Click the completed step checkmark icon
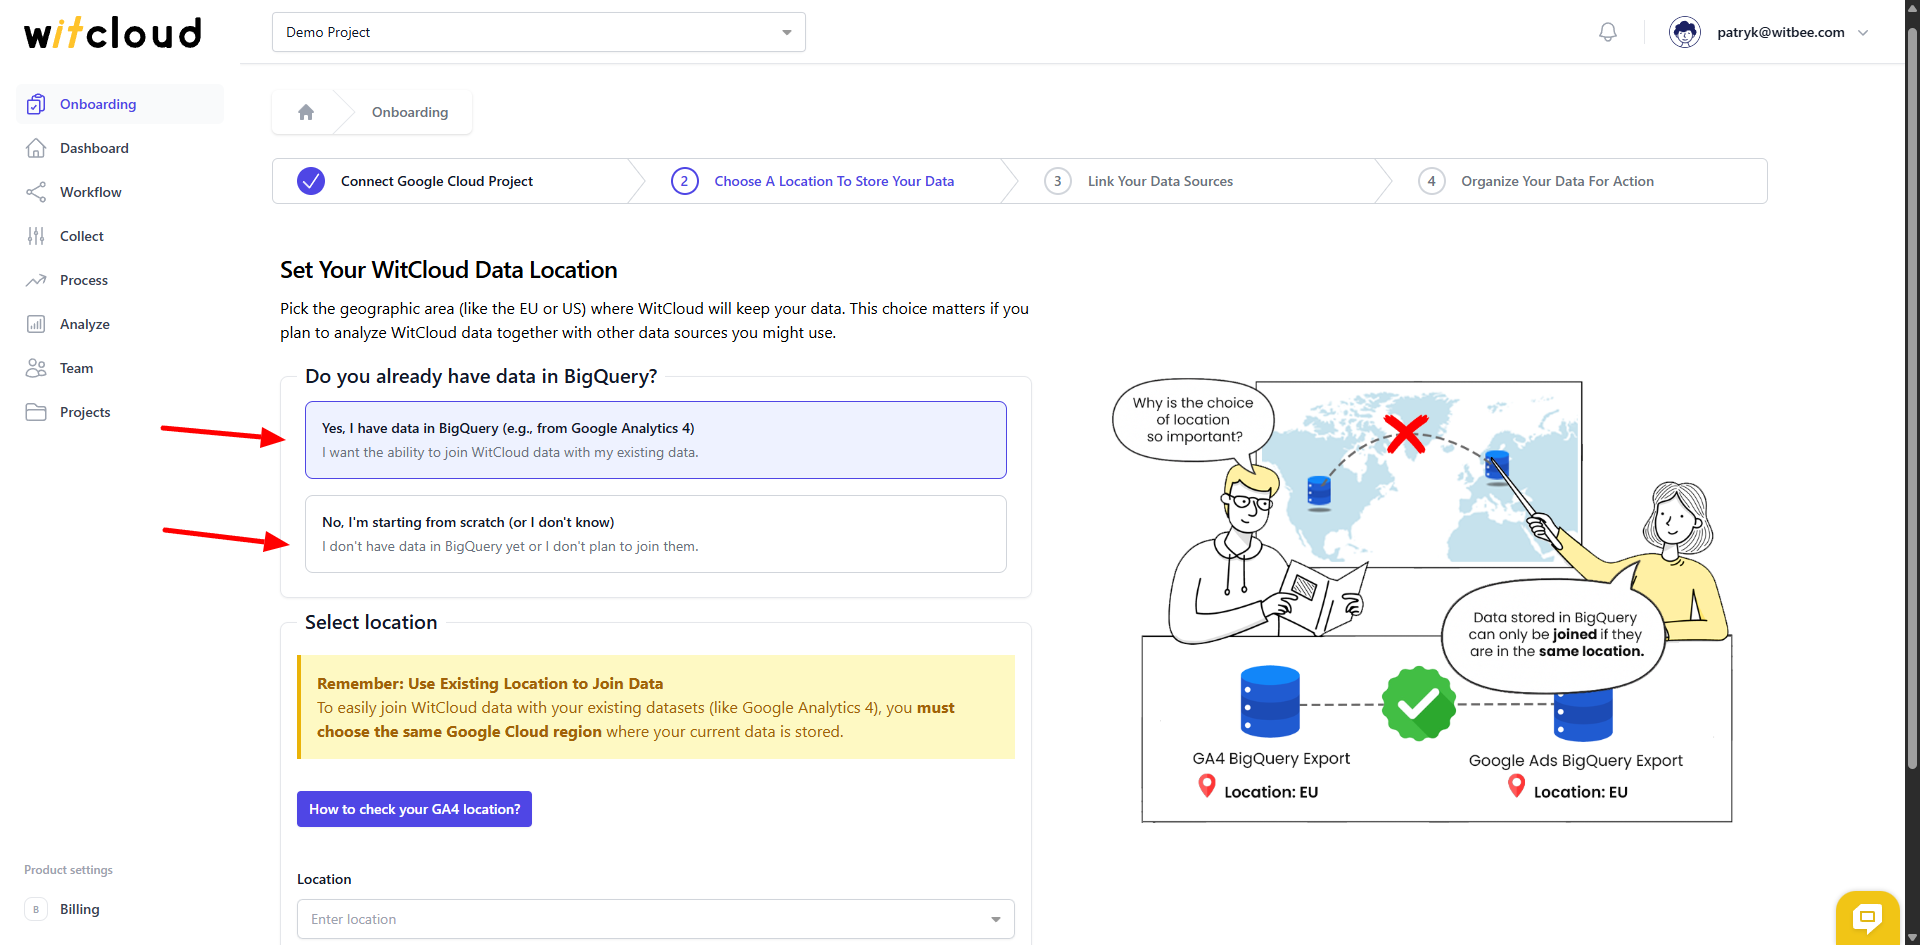Image resolution: width=1920 pixels, height=945 pixels. pos(311,181)
